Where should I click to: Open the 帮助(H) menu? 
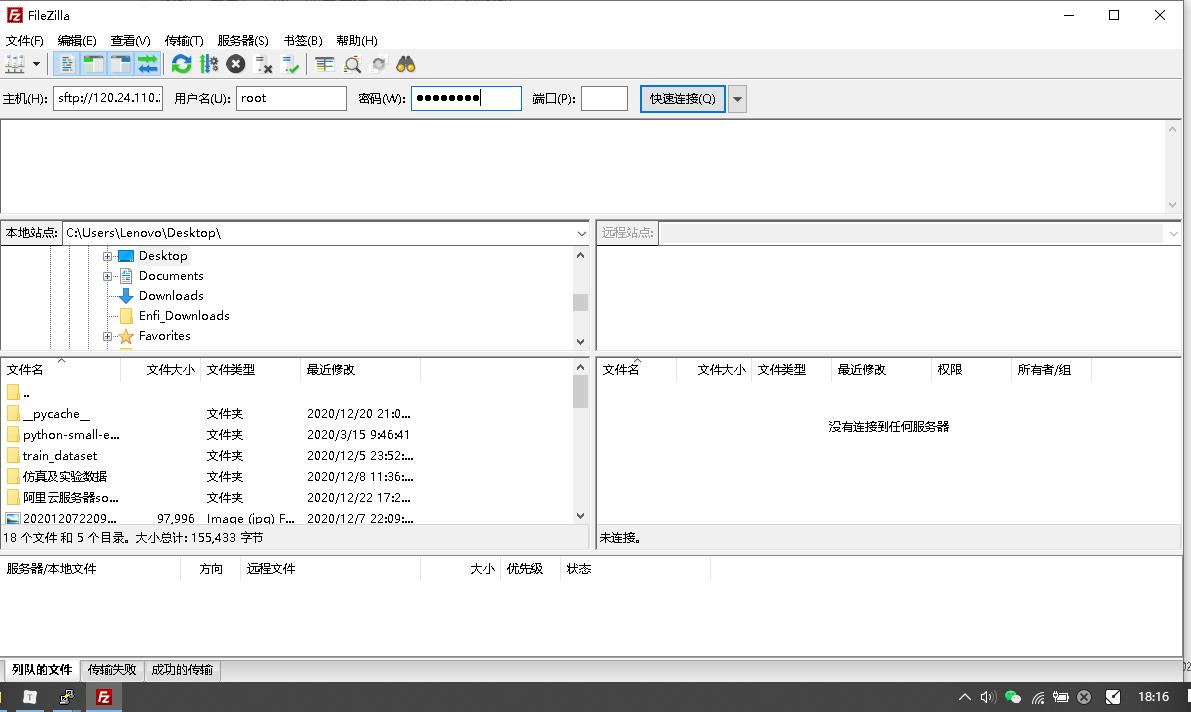(x=356, y=40)
